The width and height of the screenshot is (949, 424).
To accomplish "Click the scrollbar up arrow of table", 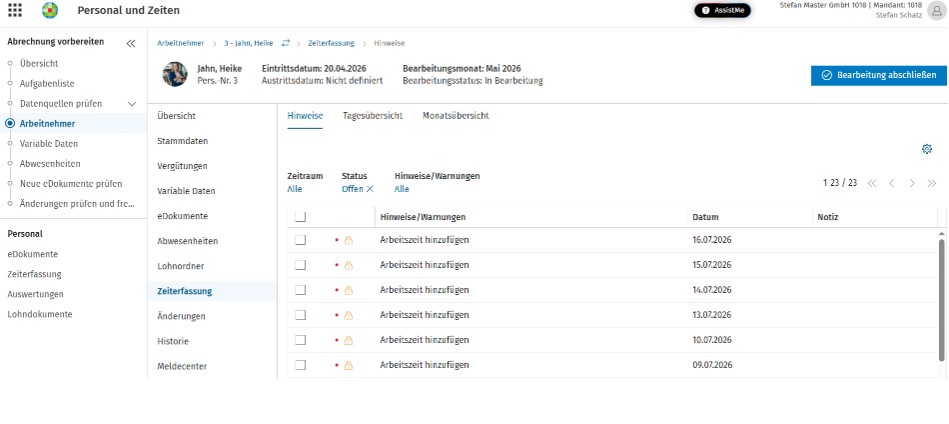I will pos(941,233).
